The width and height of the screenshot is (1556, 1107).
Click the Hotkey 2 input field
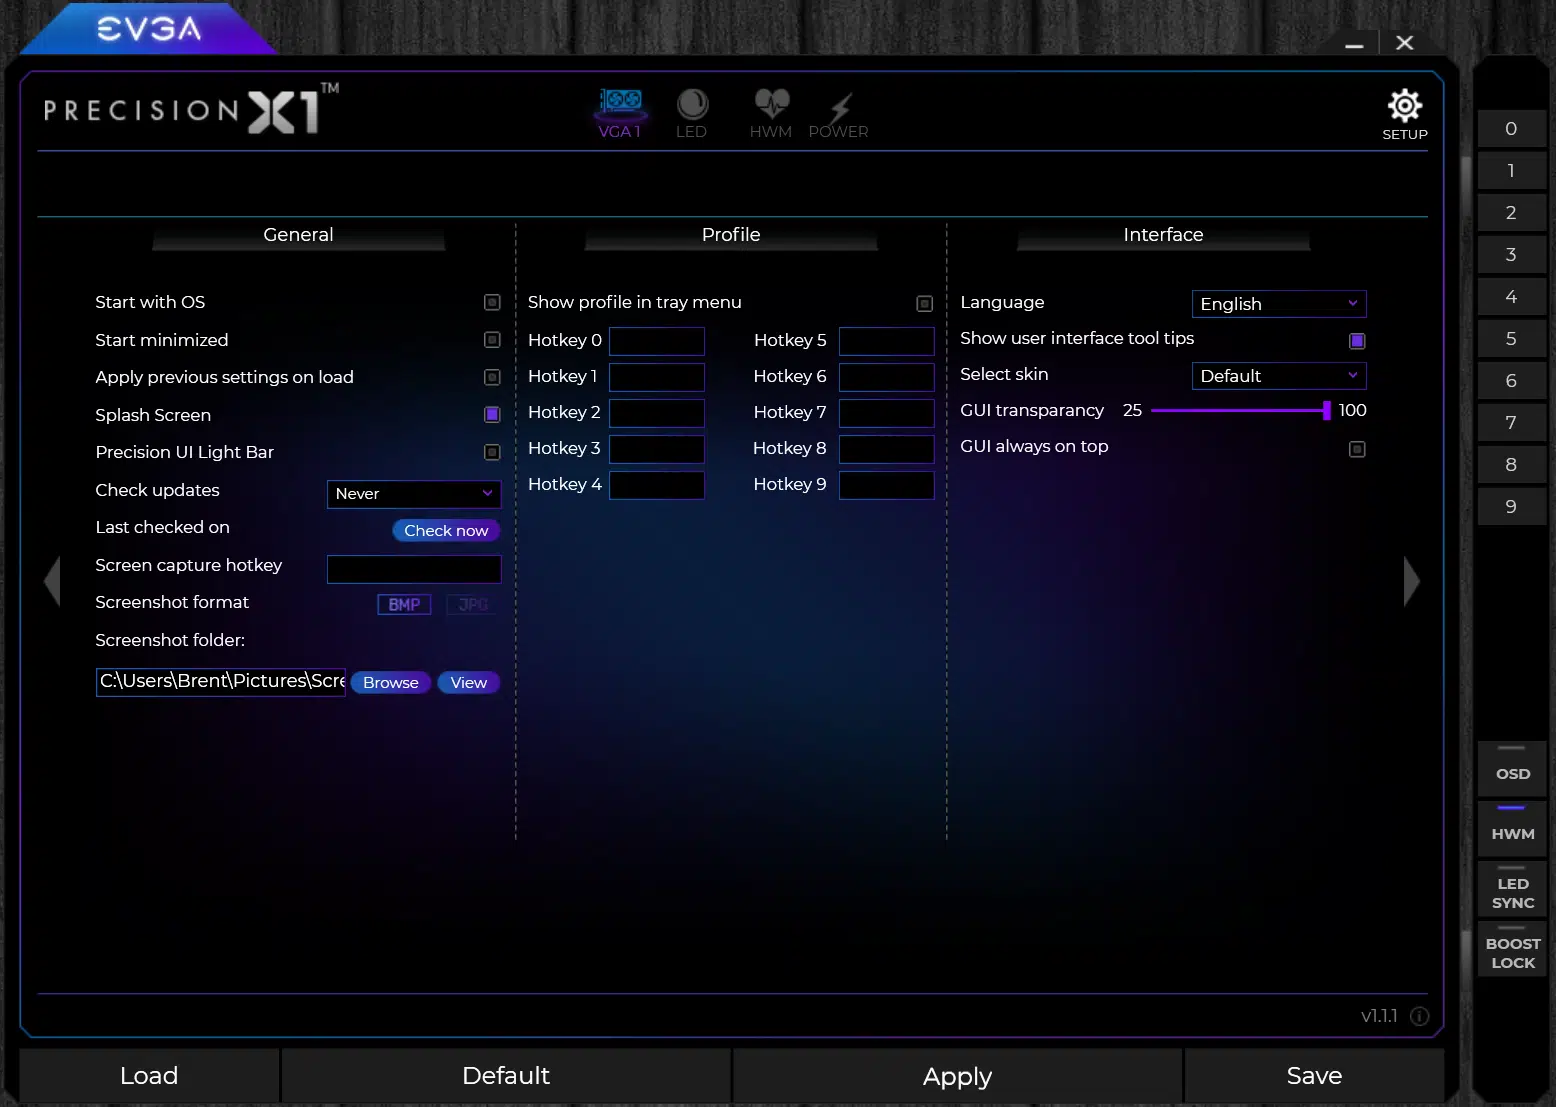click(x=657, y=413)
